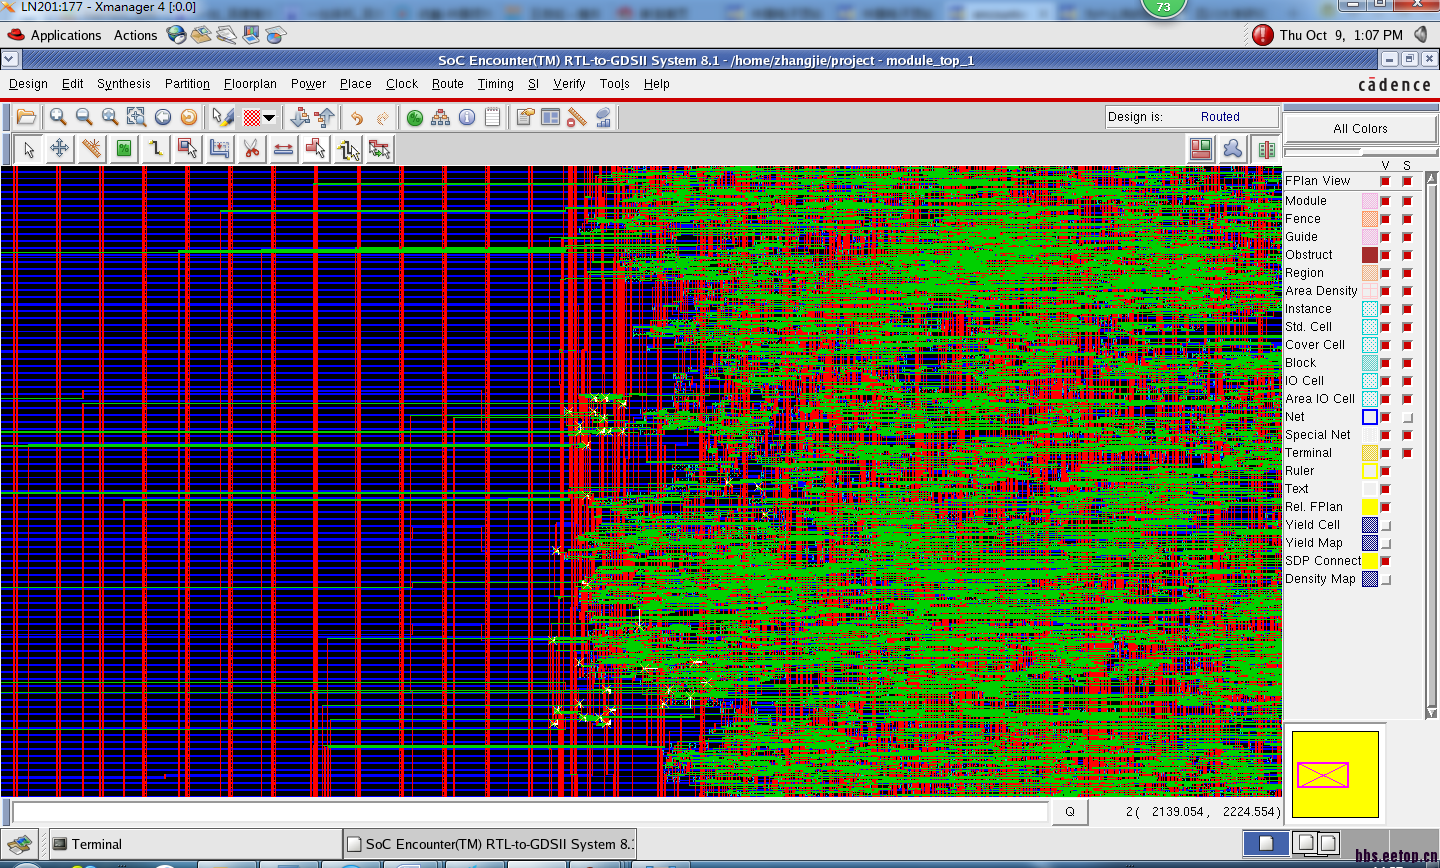Screen dimensions: 1440x868
Task: Click the ungroup hierarchy down-arrow icon
Action: click(299, 117)
